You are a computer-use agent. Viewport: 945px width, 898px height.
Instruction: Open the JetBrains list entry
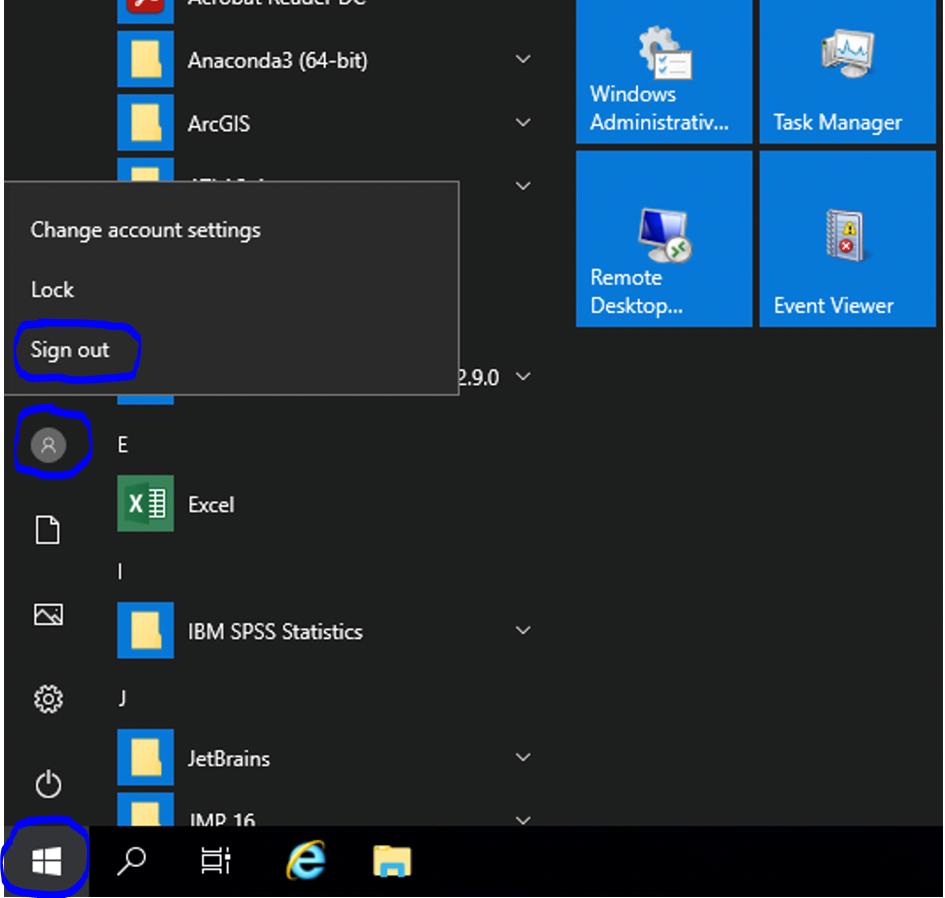pos(228,758)
